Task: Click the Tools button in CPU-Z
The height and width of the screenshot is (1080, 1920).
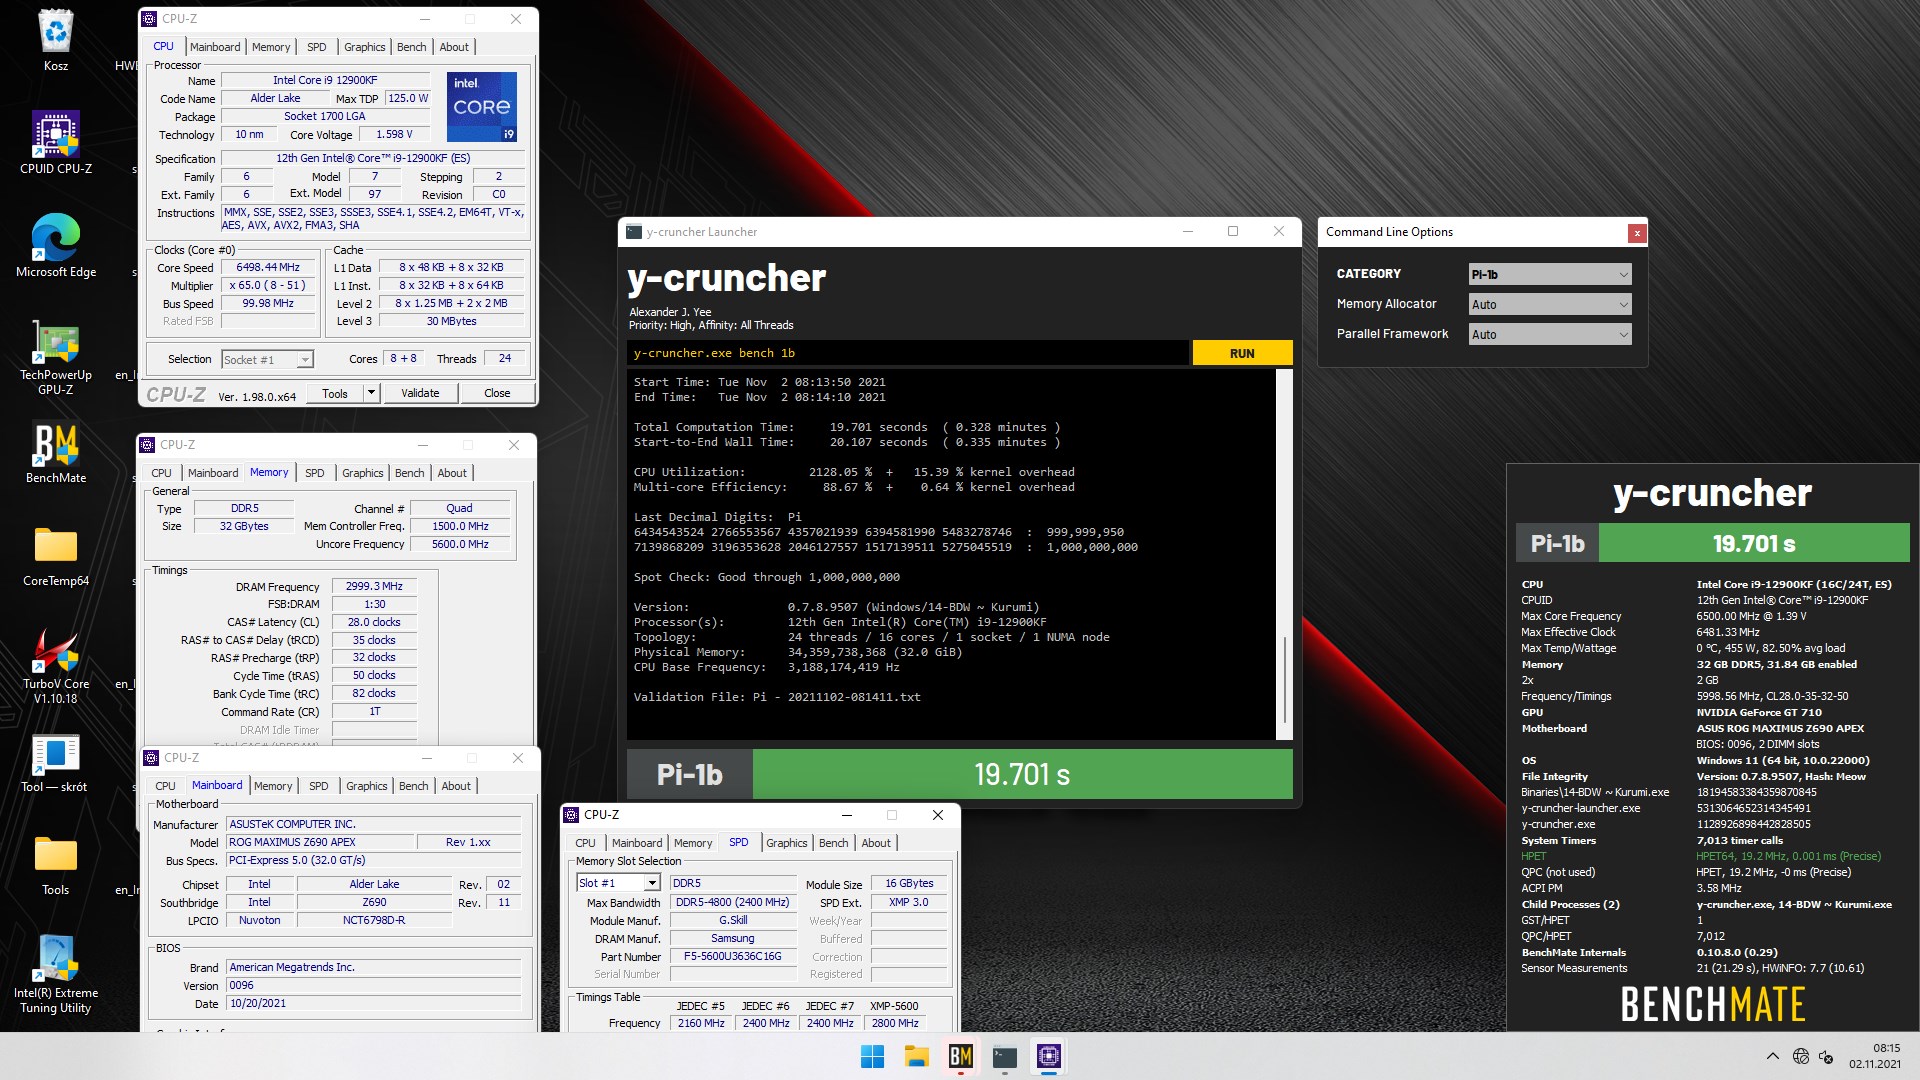Action: 335,393
